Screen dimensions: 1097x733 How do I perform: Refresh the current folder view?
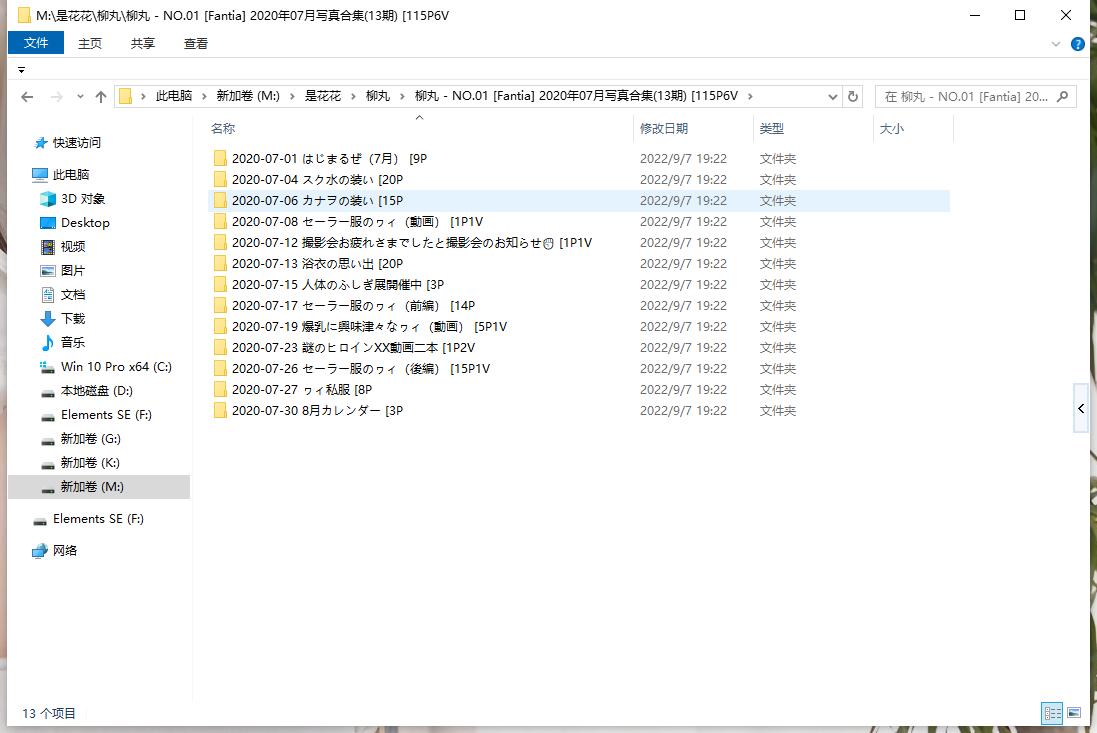pyautogui.click(x=853, y=97)
